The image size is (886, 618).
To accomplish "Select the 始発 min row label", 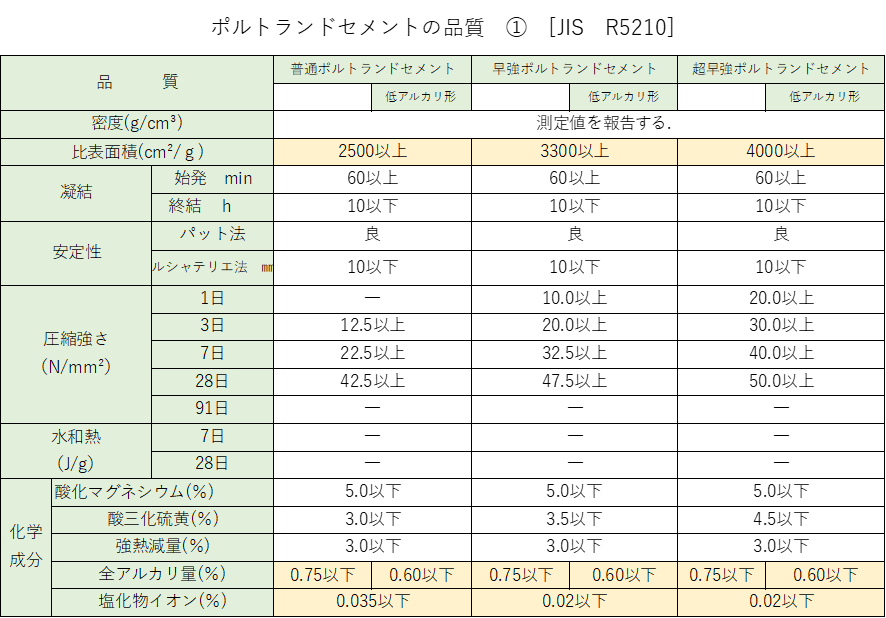I will [x=212, y=179].
